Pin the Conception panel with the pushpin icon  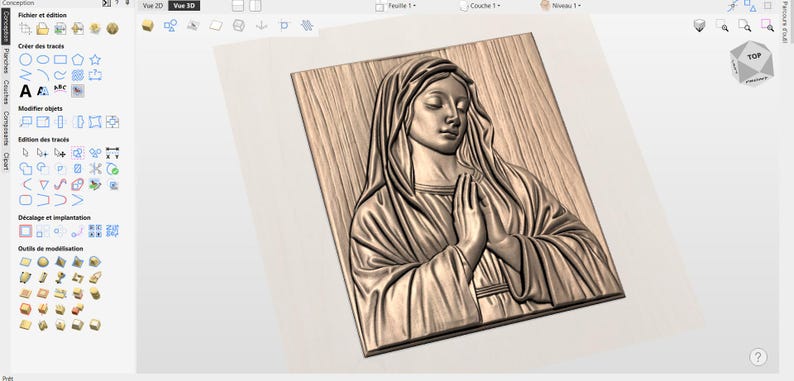(127, 3)
